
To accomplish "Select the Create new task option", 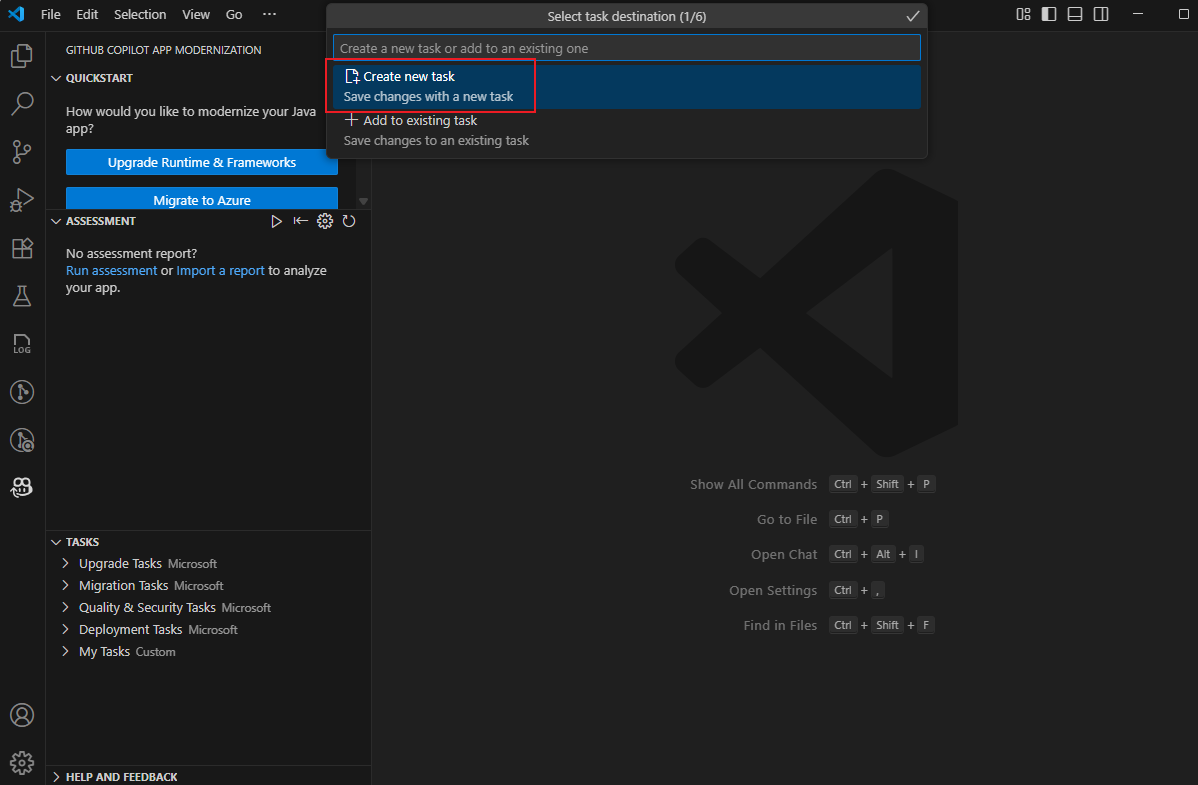I will (407, 75).
